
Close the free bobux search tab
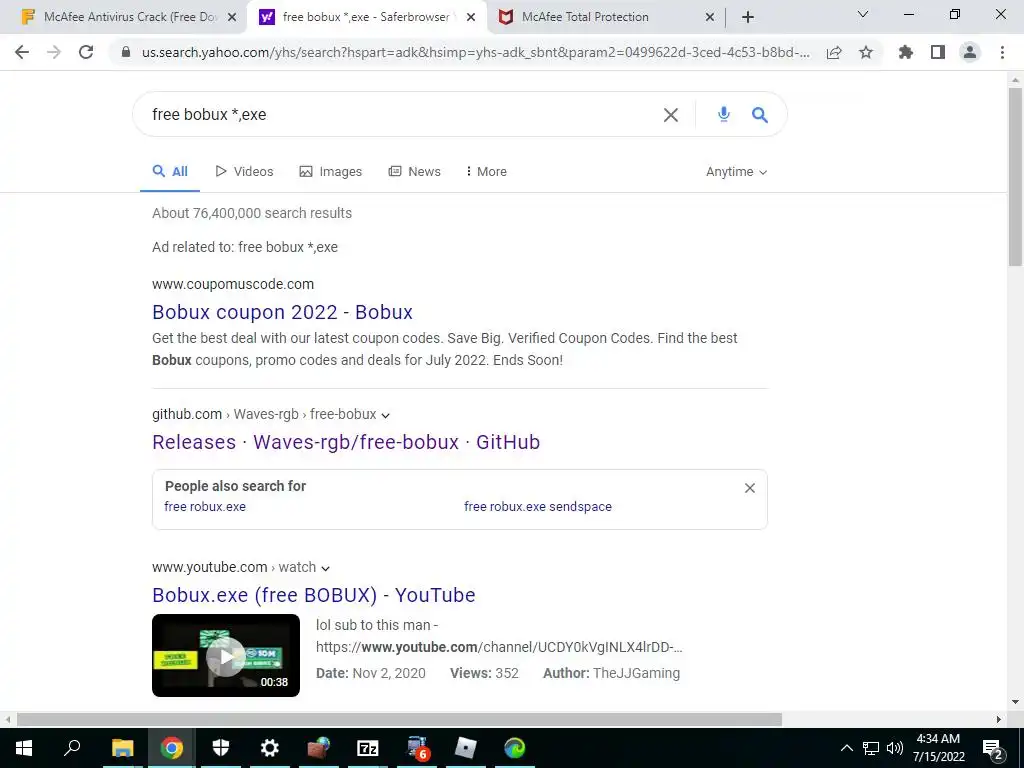click(471, 18)
